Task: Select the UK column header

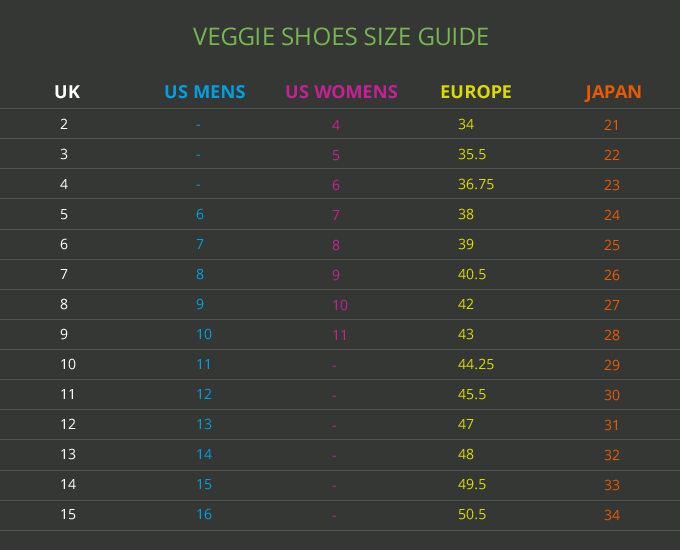Action: (x=67, y=92)
